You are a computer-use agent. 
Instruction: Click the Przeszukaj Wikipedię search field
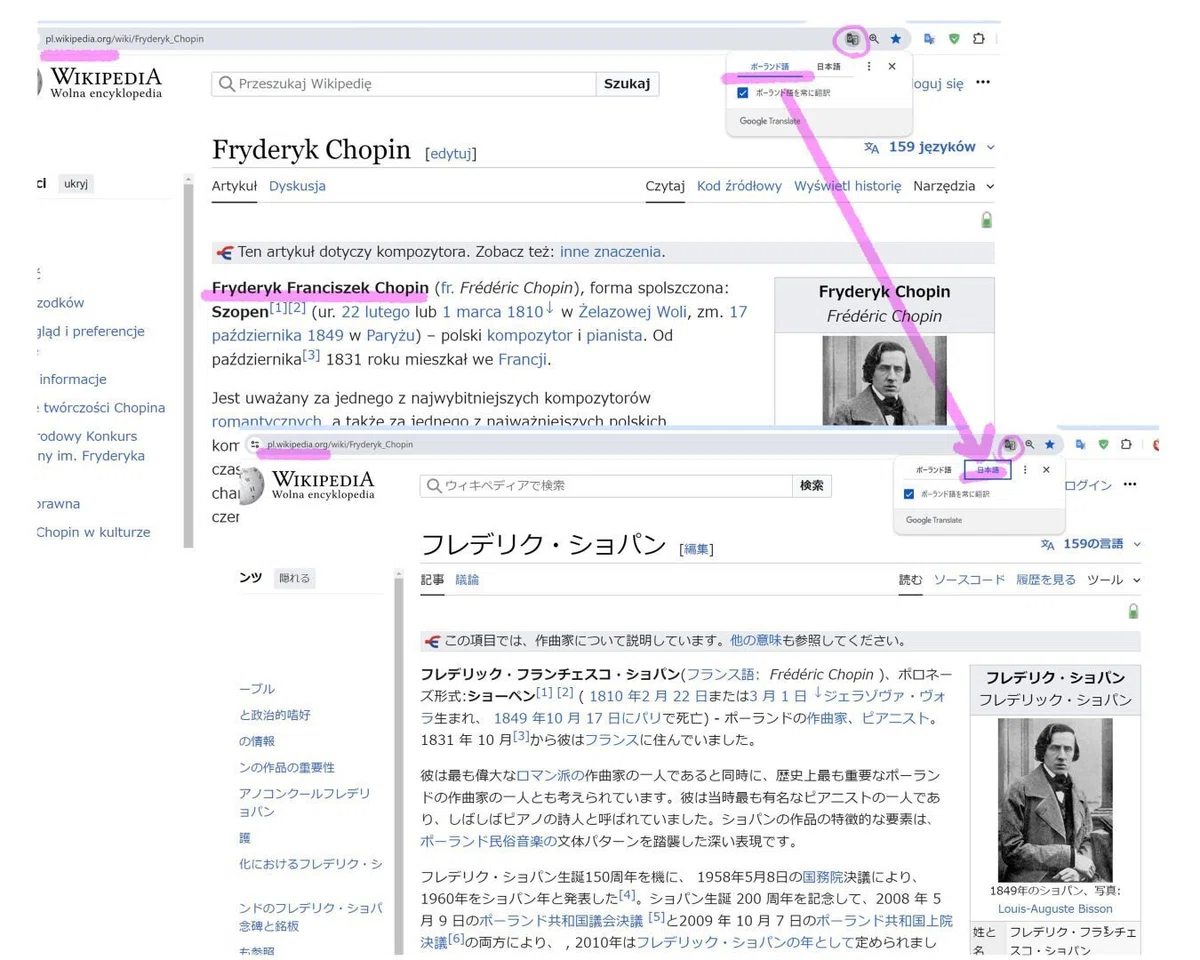tap(404, 84)
